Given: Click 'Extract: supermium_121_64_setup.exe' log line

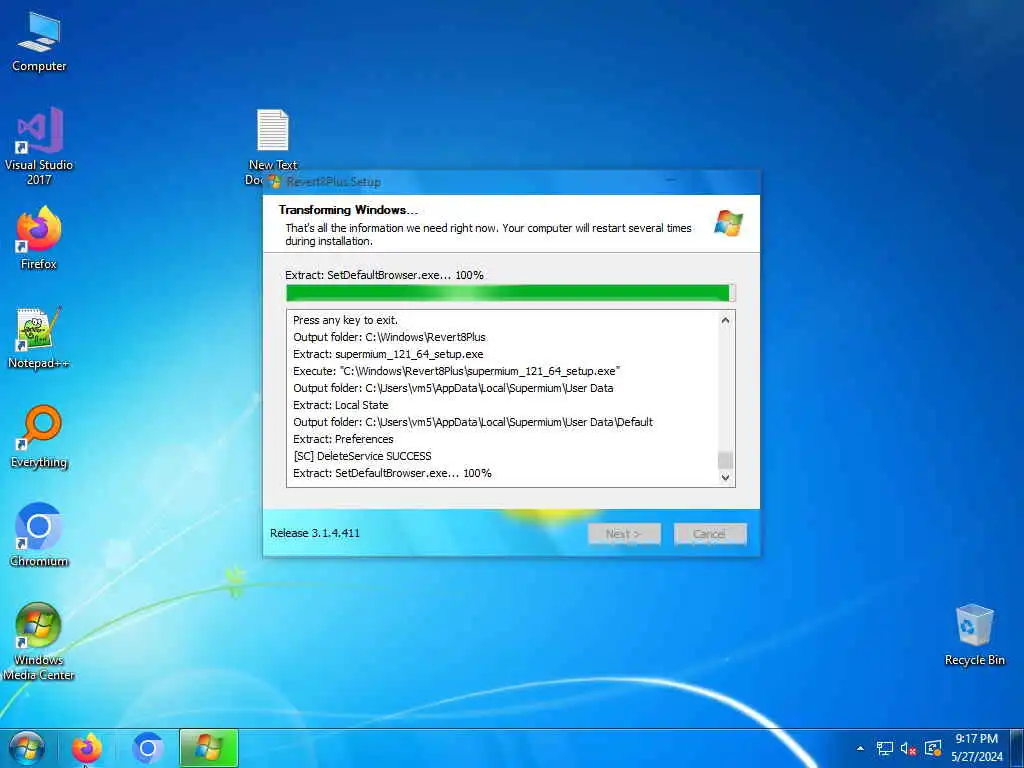Looking at the screenshot, I should 388,354.
